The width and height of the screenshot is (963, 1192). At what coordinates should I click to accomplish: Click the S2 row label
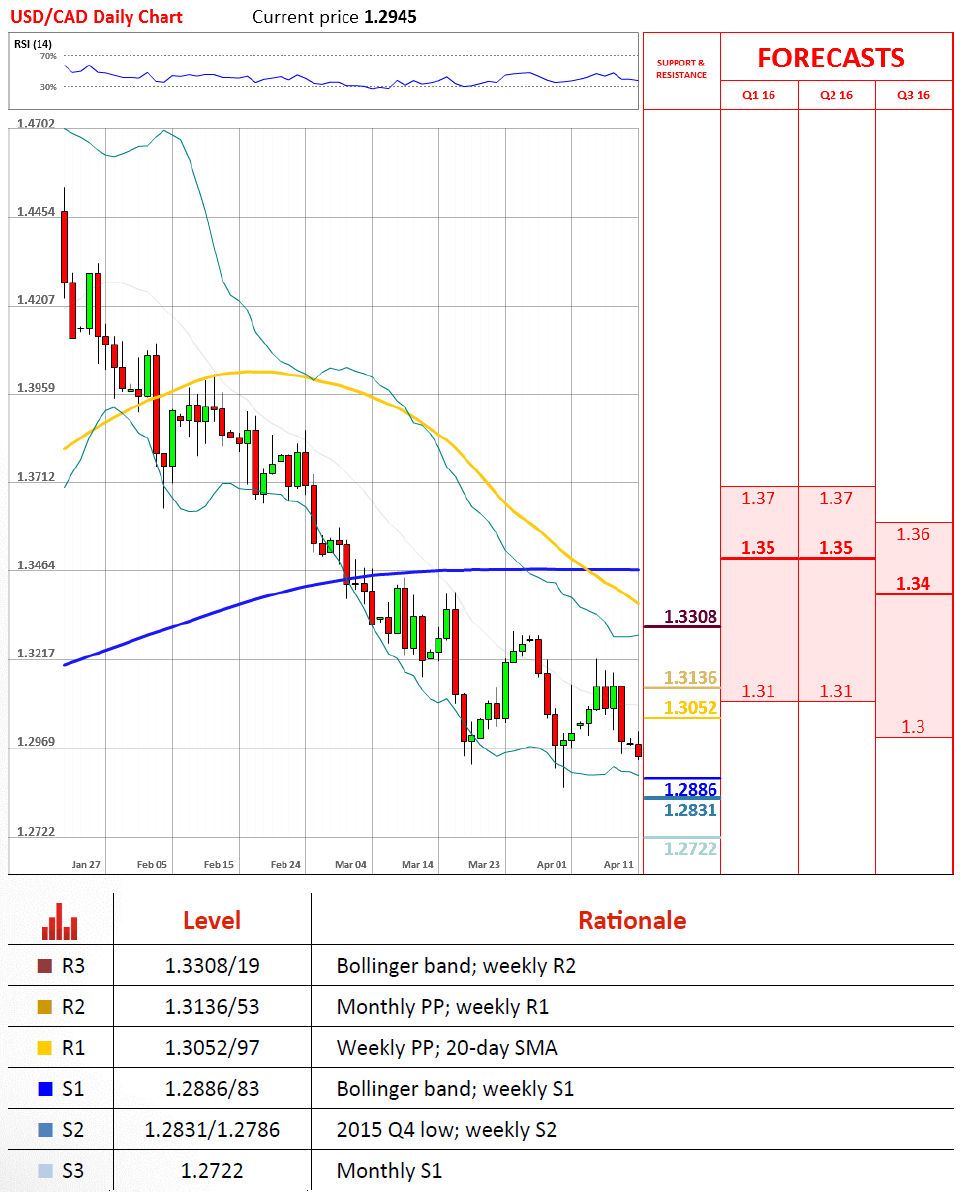(73, 1130)
